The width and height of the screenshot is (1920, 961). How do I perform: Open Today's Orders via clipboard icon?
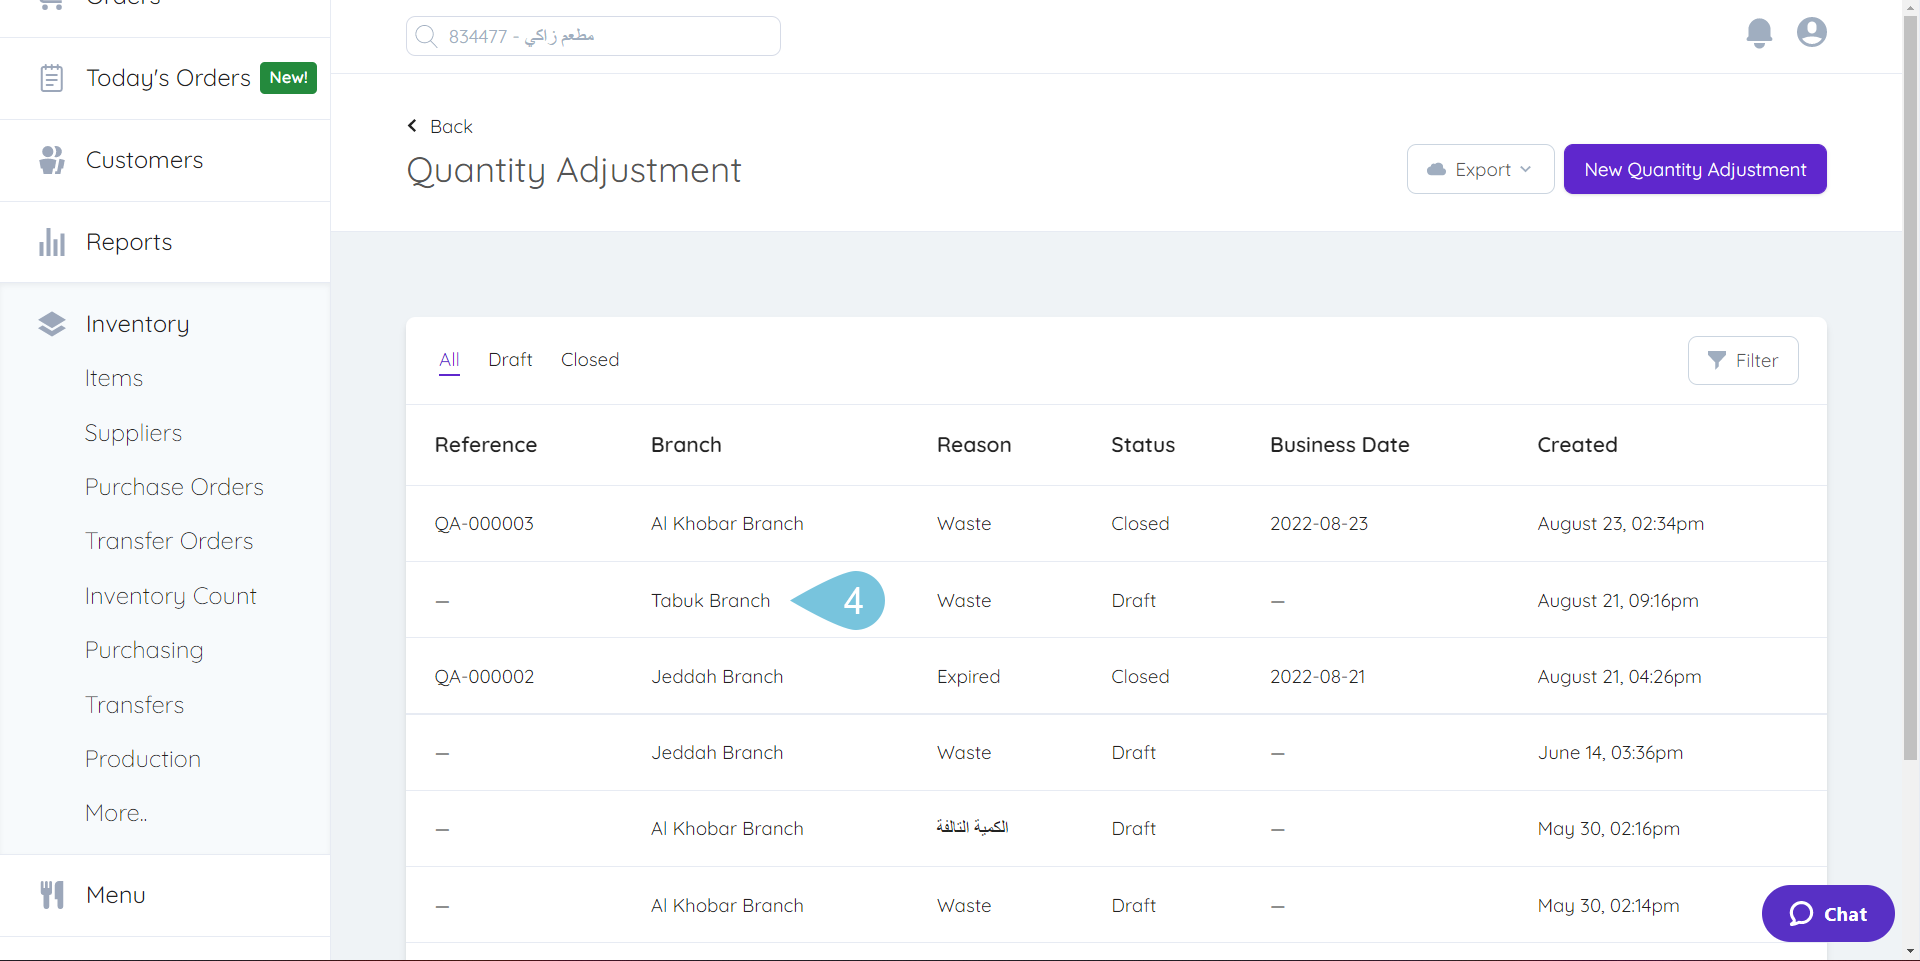click(x=51, y=77)
